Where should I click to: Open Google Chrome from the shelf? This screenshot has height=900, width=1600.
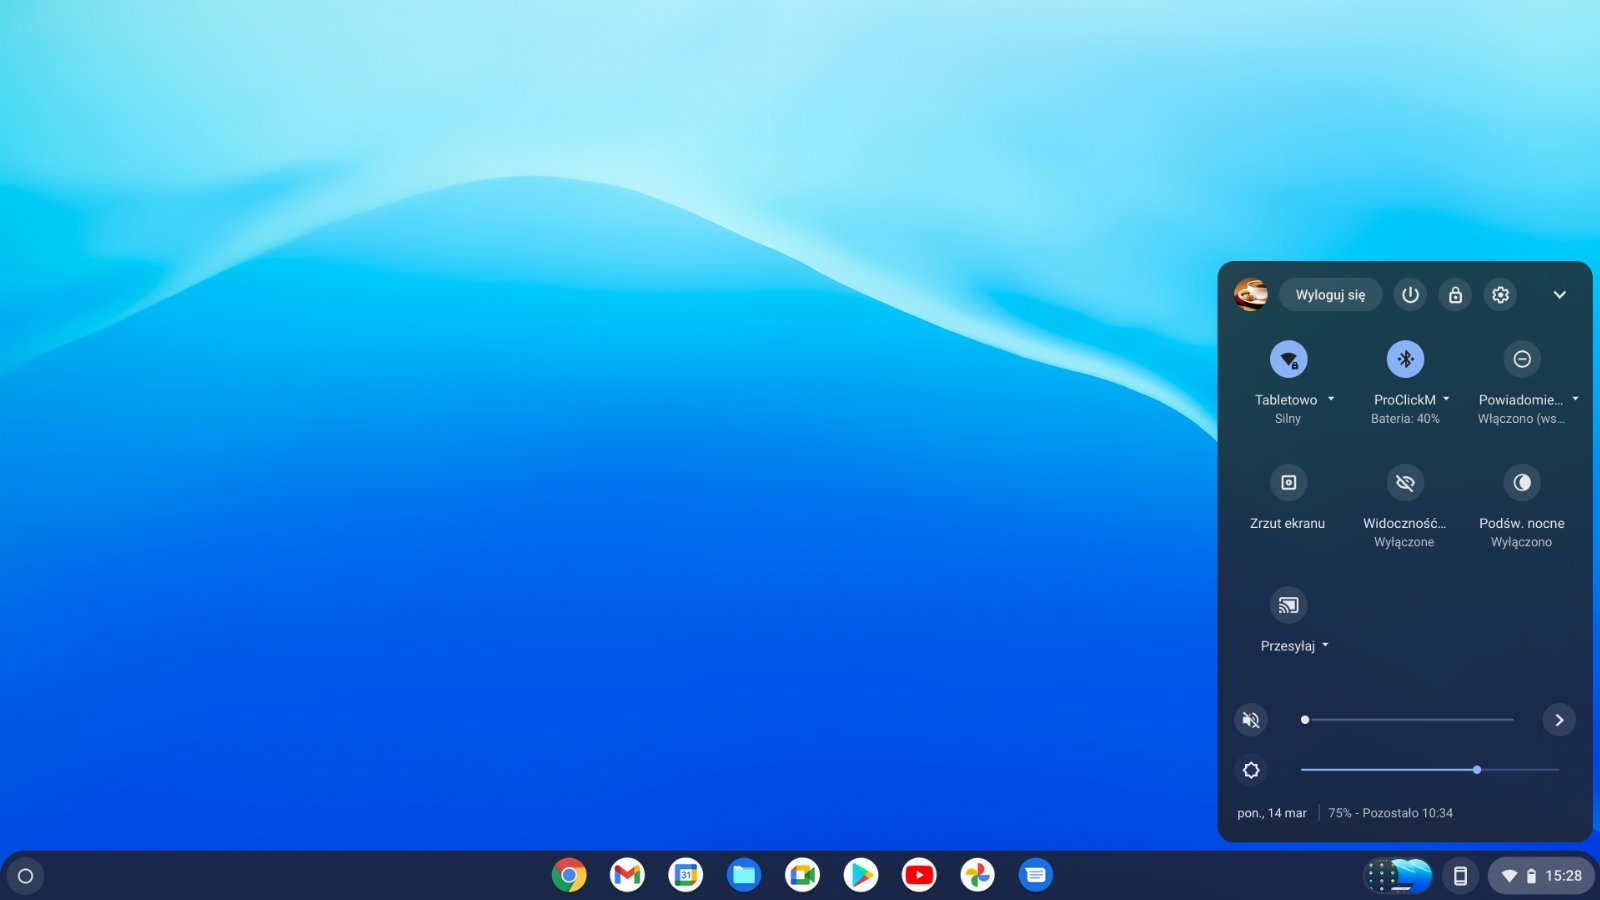(569, 876)
